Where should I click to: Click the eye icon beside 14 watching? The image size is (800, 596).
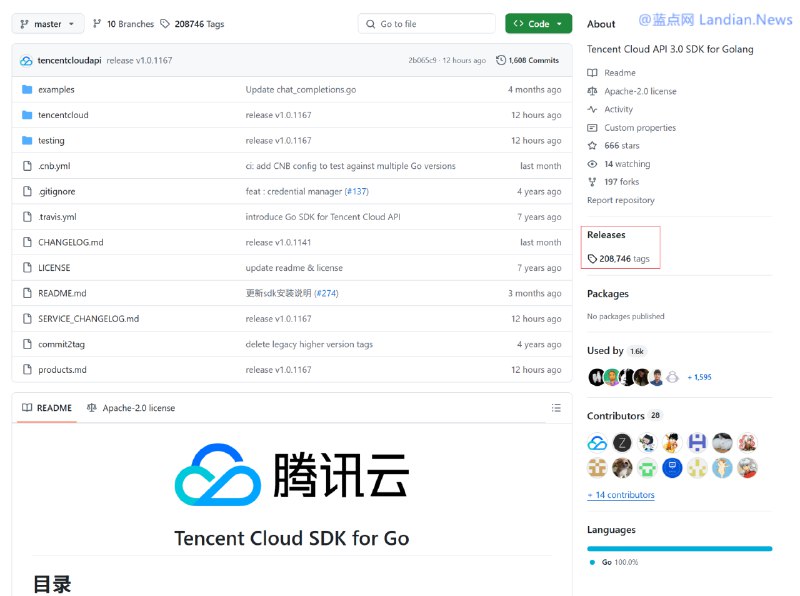click(590, 163)
